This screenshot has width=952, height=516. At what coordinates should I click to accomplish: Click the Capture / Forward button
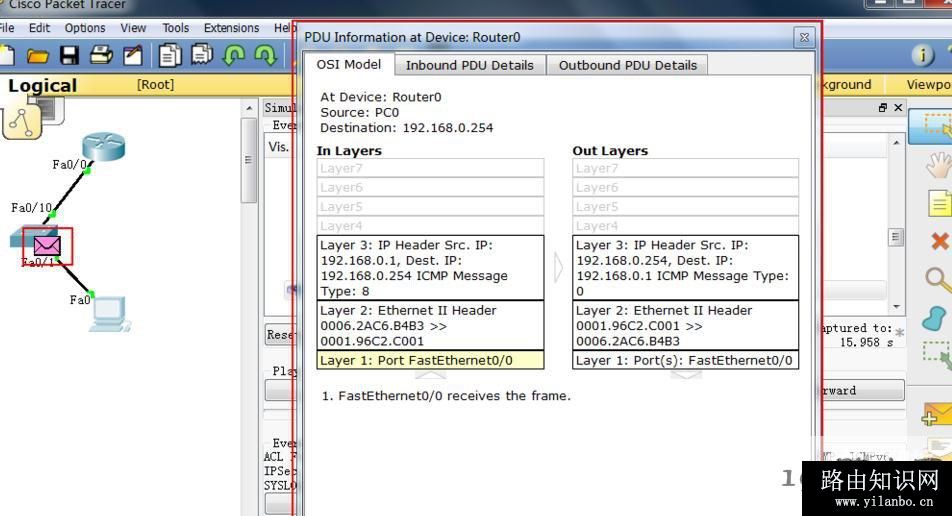pyautogui.click(x=863, y=390)
